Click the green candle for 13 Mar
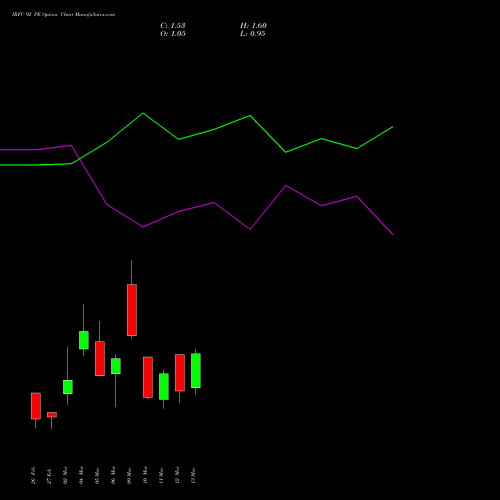 (196, 371)
